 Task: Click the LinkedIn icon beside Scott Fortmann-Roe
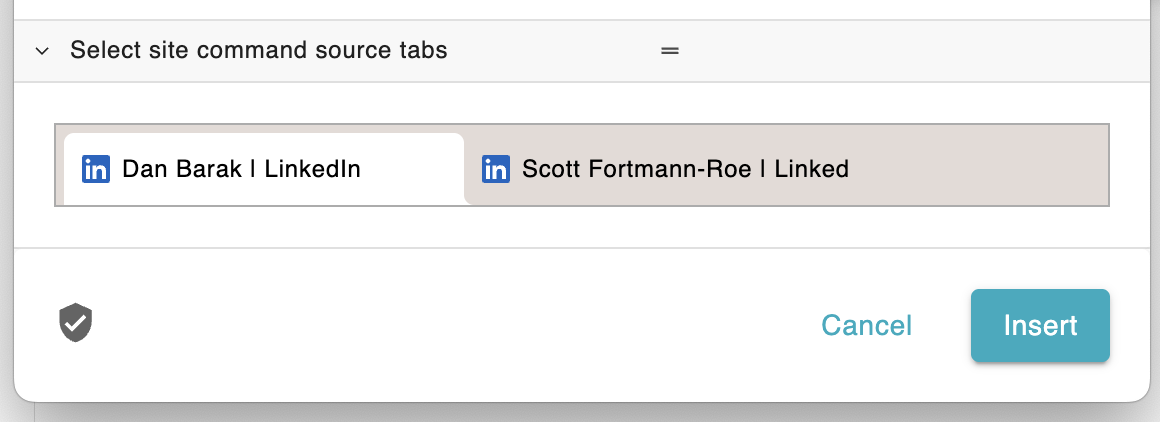496,169
